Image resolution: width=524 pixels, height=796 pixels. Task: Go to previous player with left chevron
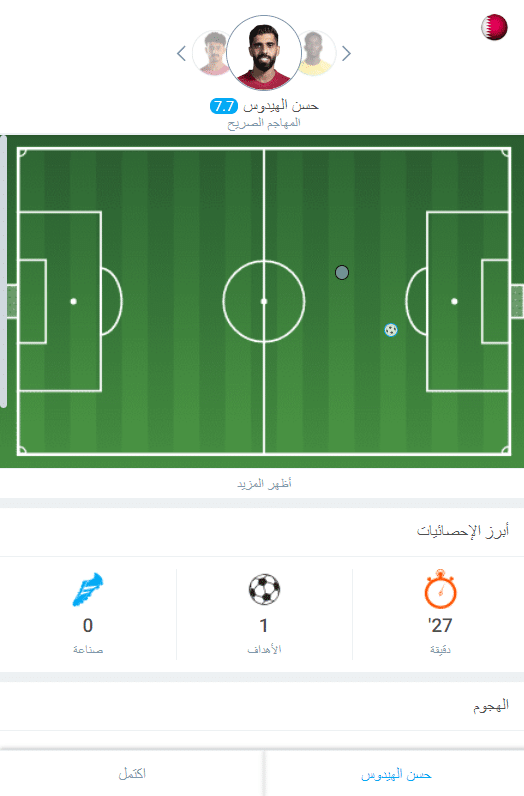[x=181, y=53]
